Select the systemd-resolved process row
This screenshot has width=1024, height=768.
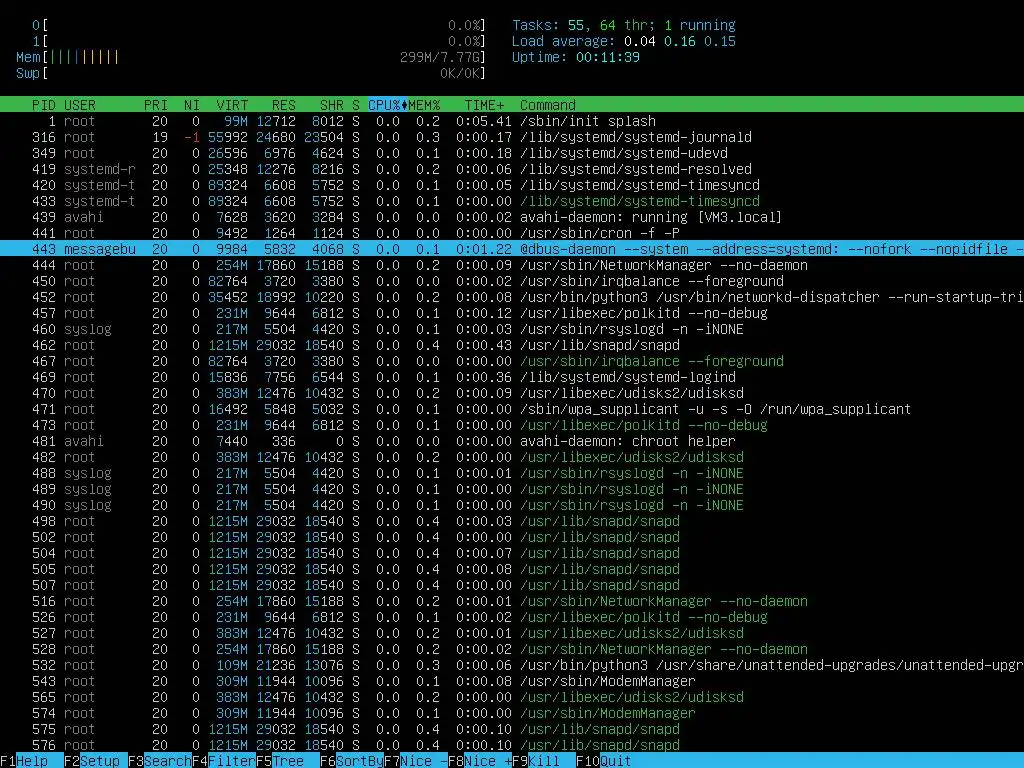pyautogui.click(x=512, y=169)
